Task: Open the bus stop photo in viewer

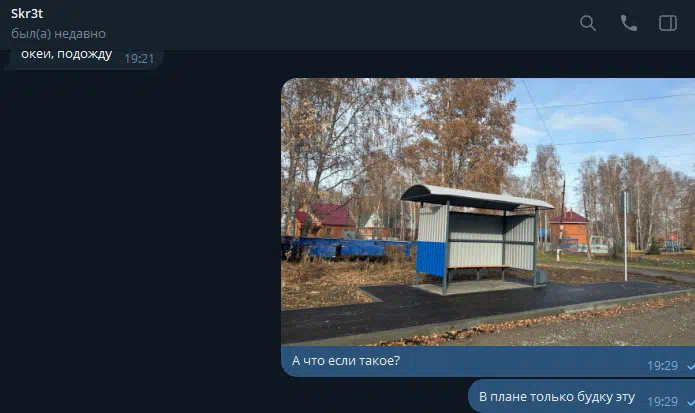Action: pyautogui.click(x=488, y=212)
